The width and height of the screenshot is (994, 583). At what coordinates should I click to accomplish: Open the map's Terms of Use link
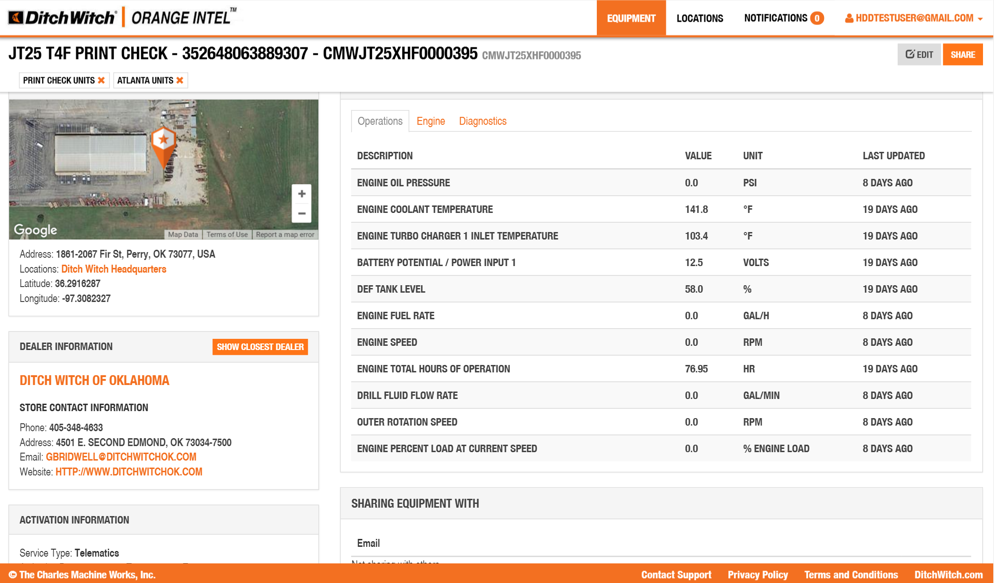click(x=227, y=234)
